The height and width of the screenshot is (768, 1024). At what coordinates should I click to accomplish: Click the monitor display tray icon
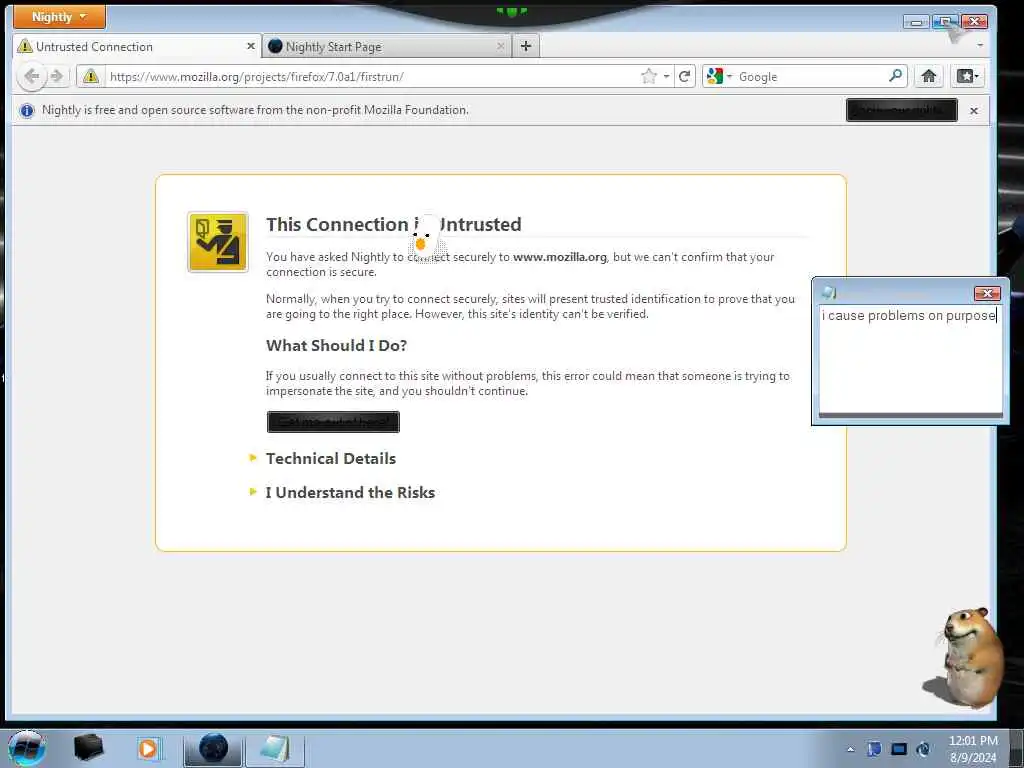pos(899,749)
